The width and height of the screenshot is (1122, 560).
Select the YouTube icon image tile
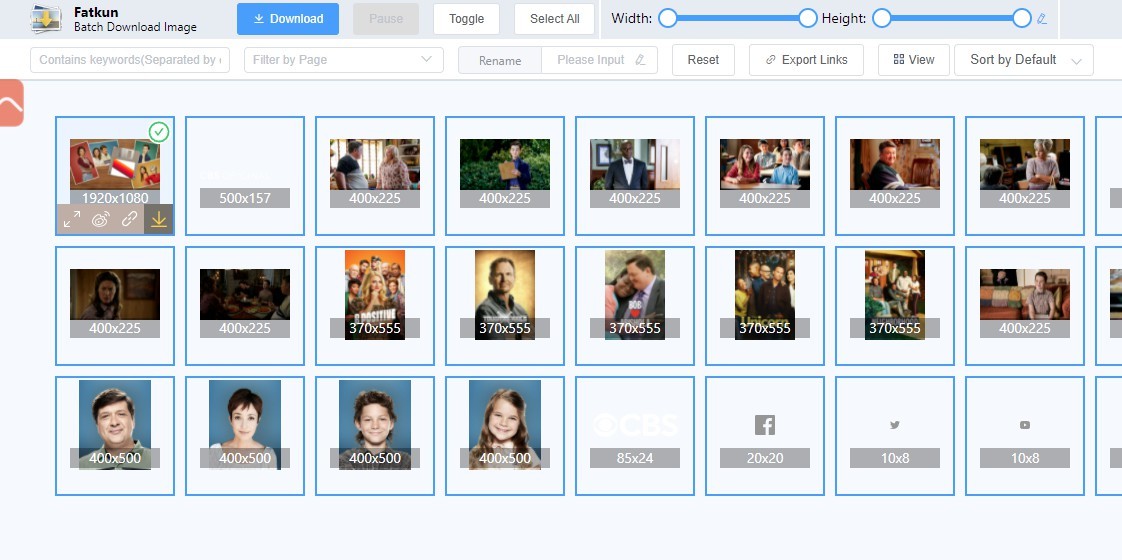(x=1025, y=436)
